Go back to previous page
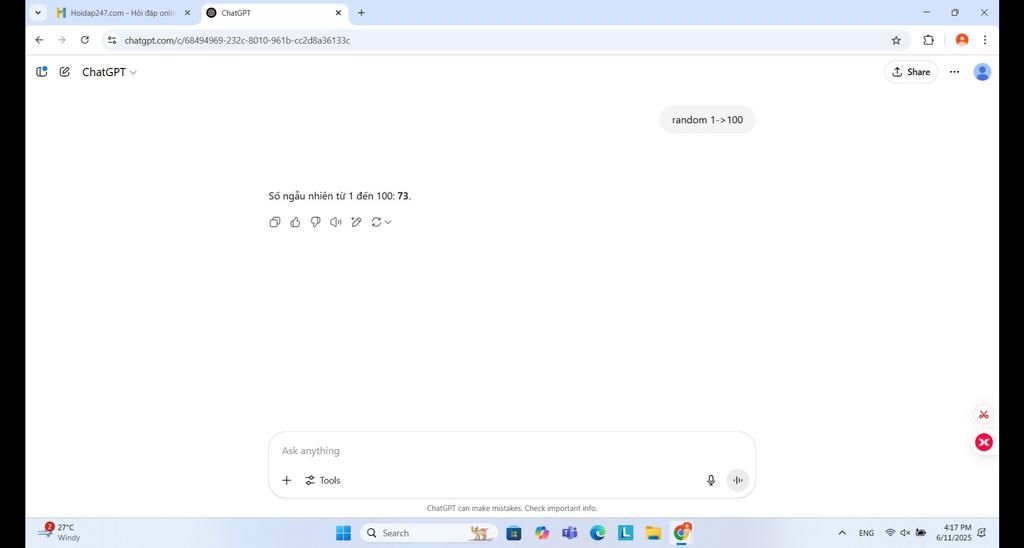 [39, 40]
